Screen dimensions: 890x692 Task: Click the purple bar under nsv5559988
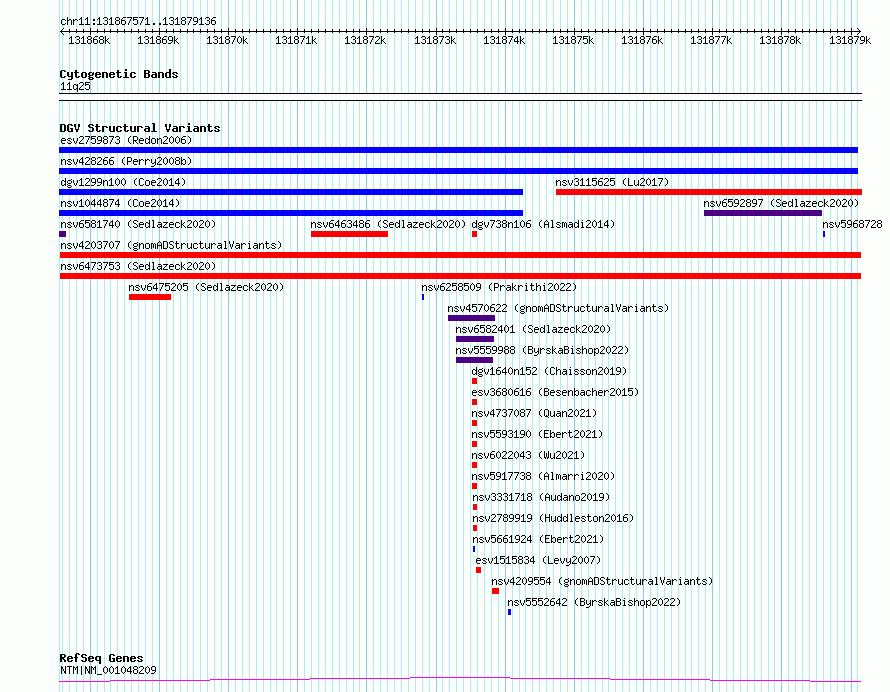coord(474,360)
